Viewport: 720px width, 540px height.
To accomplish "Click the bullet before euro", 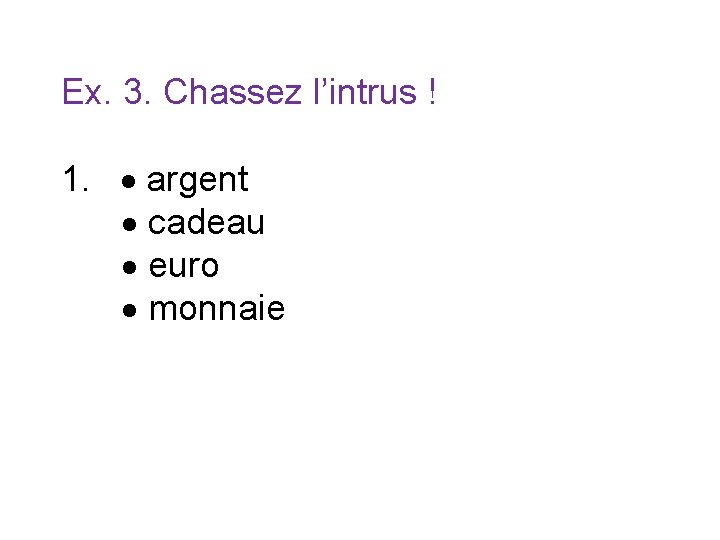I will coord(130,268).
